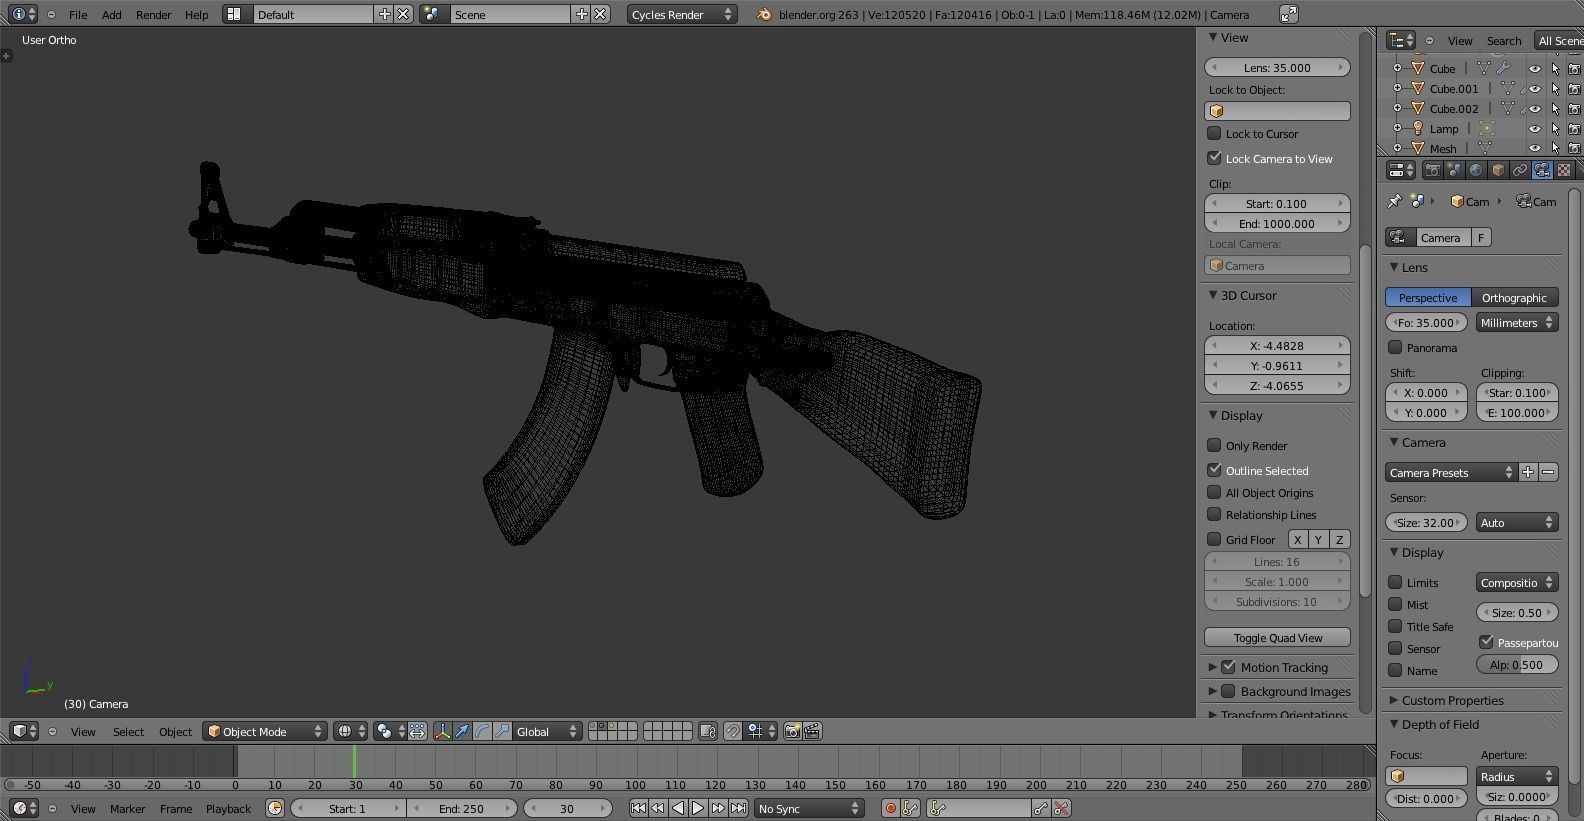Enable the scale manipulator icon
Viewport: 1584px width, 821px height.
pos(502,731)
